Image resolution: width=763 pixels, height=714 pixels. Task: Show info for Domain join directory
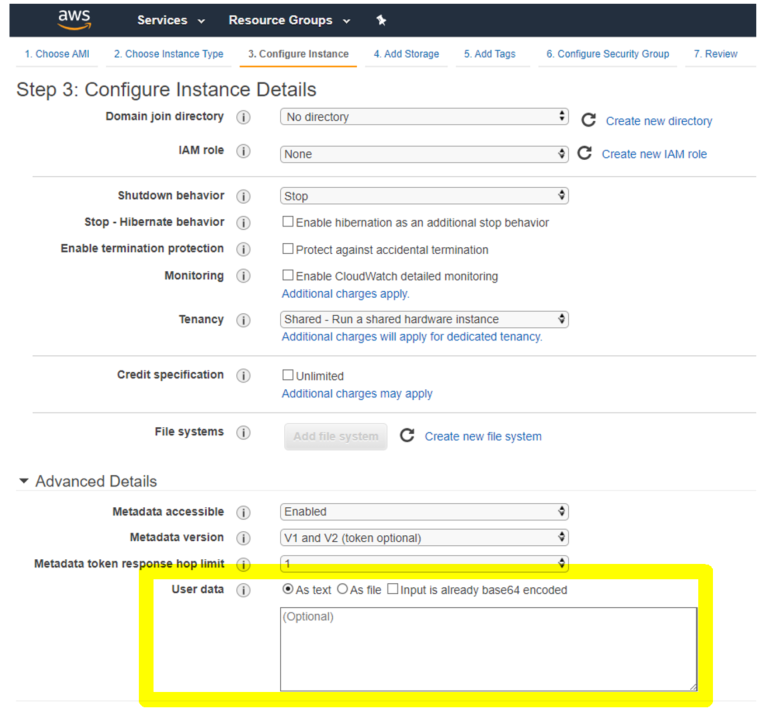(243, 117)
